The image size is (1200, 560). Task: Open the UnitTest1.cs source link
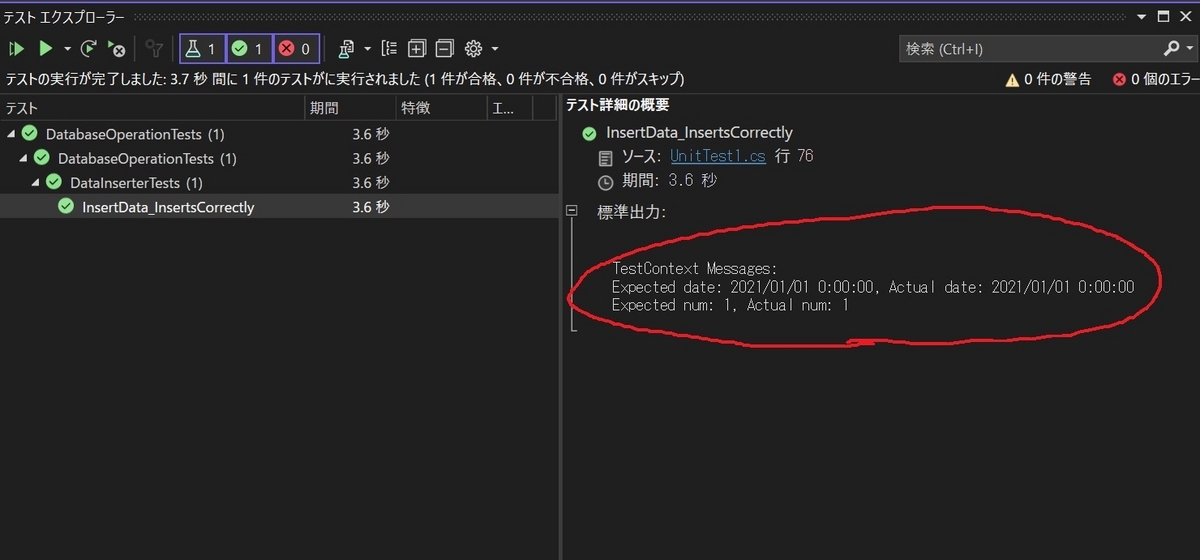click(x=718, y=157)
